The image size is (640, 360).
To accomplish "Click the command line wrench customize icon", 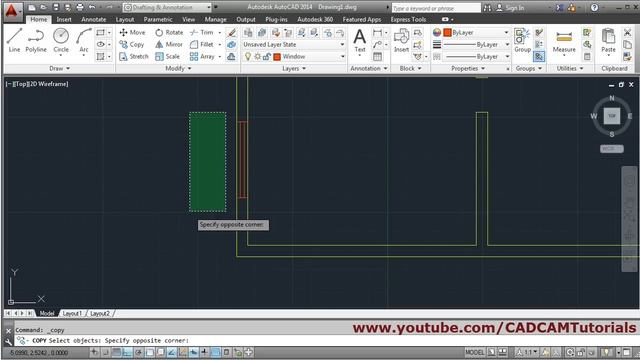I will coord(9,341).
